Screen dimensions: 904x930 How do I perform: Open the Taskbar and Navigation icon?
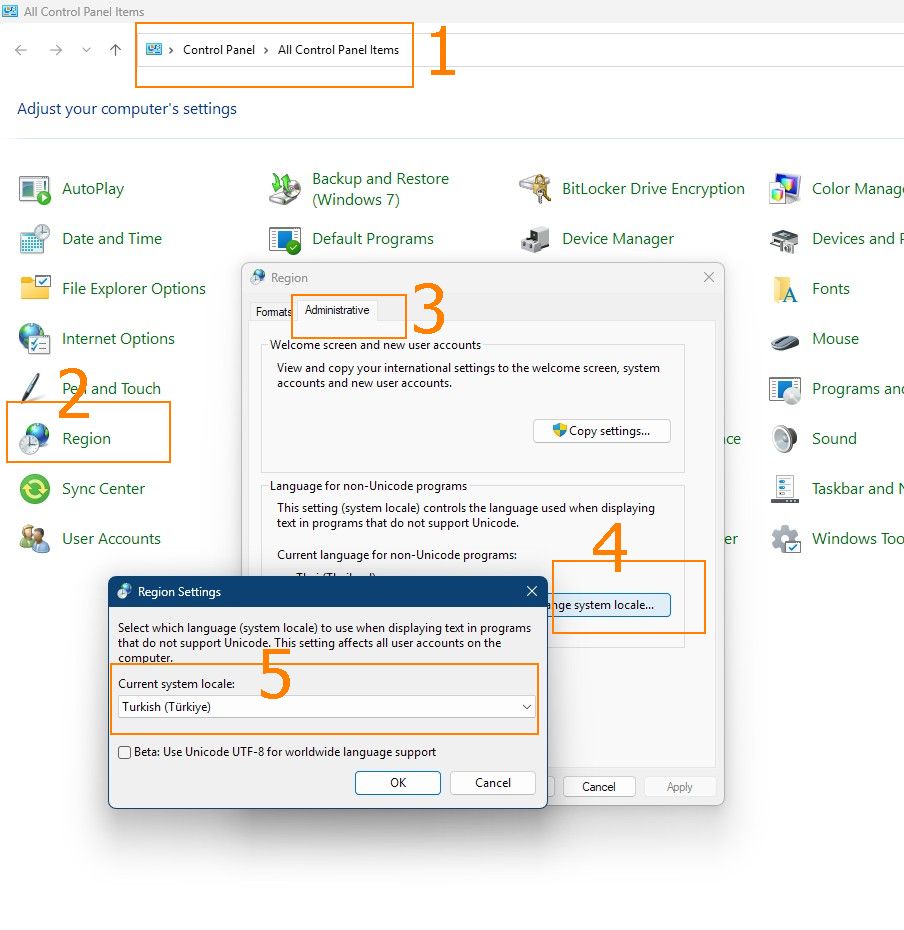click(785, 489)
